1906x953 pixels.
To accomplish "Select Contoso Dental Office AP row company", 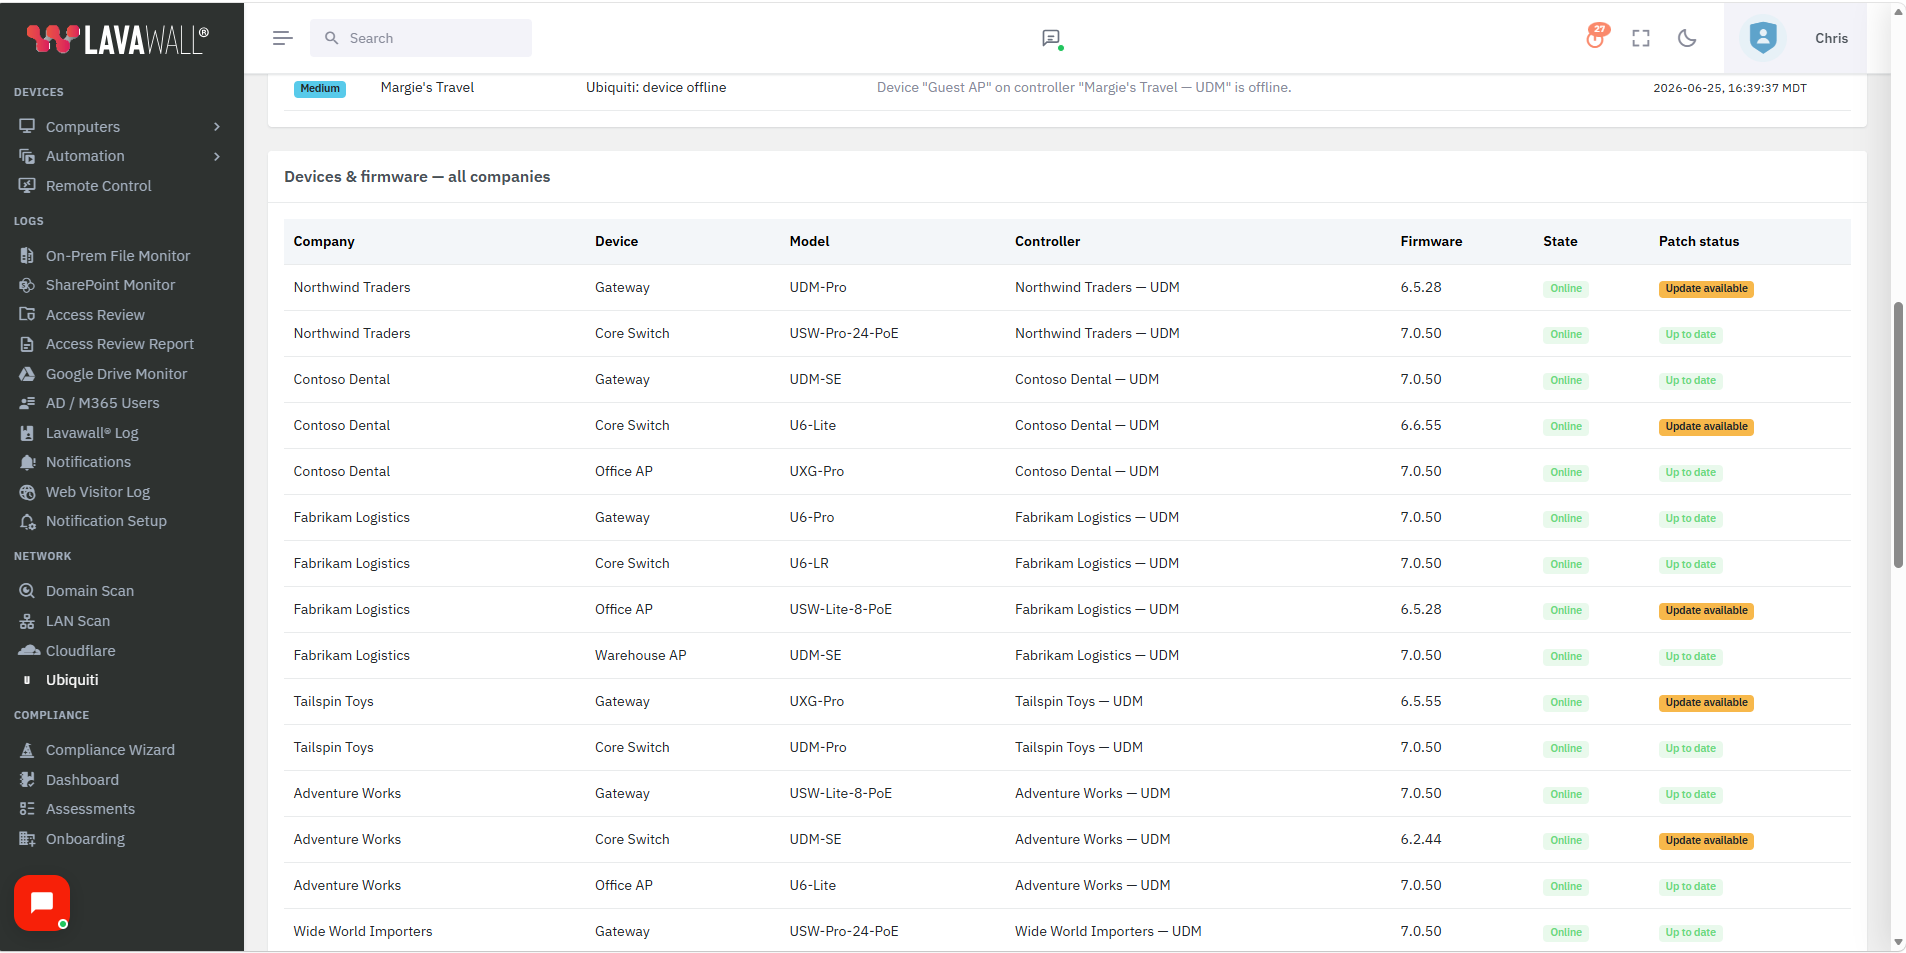I will pyautogui.click(x=341, y=471).
